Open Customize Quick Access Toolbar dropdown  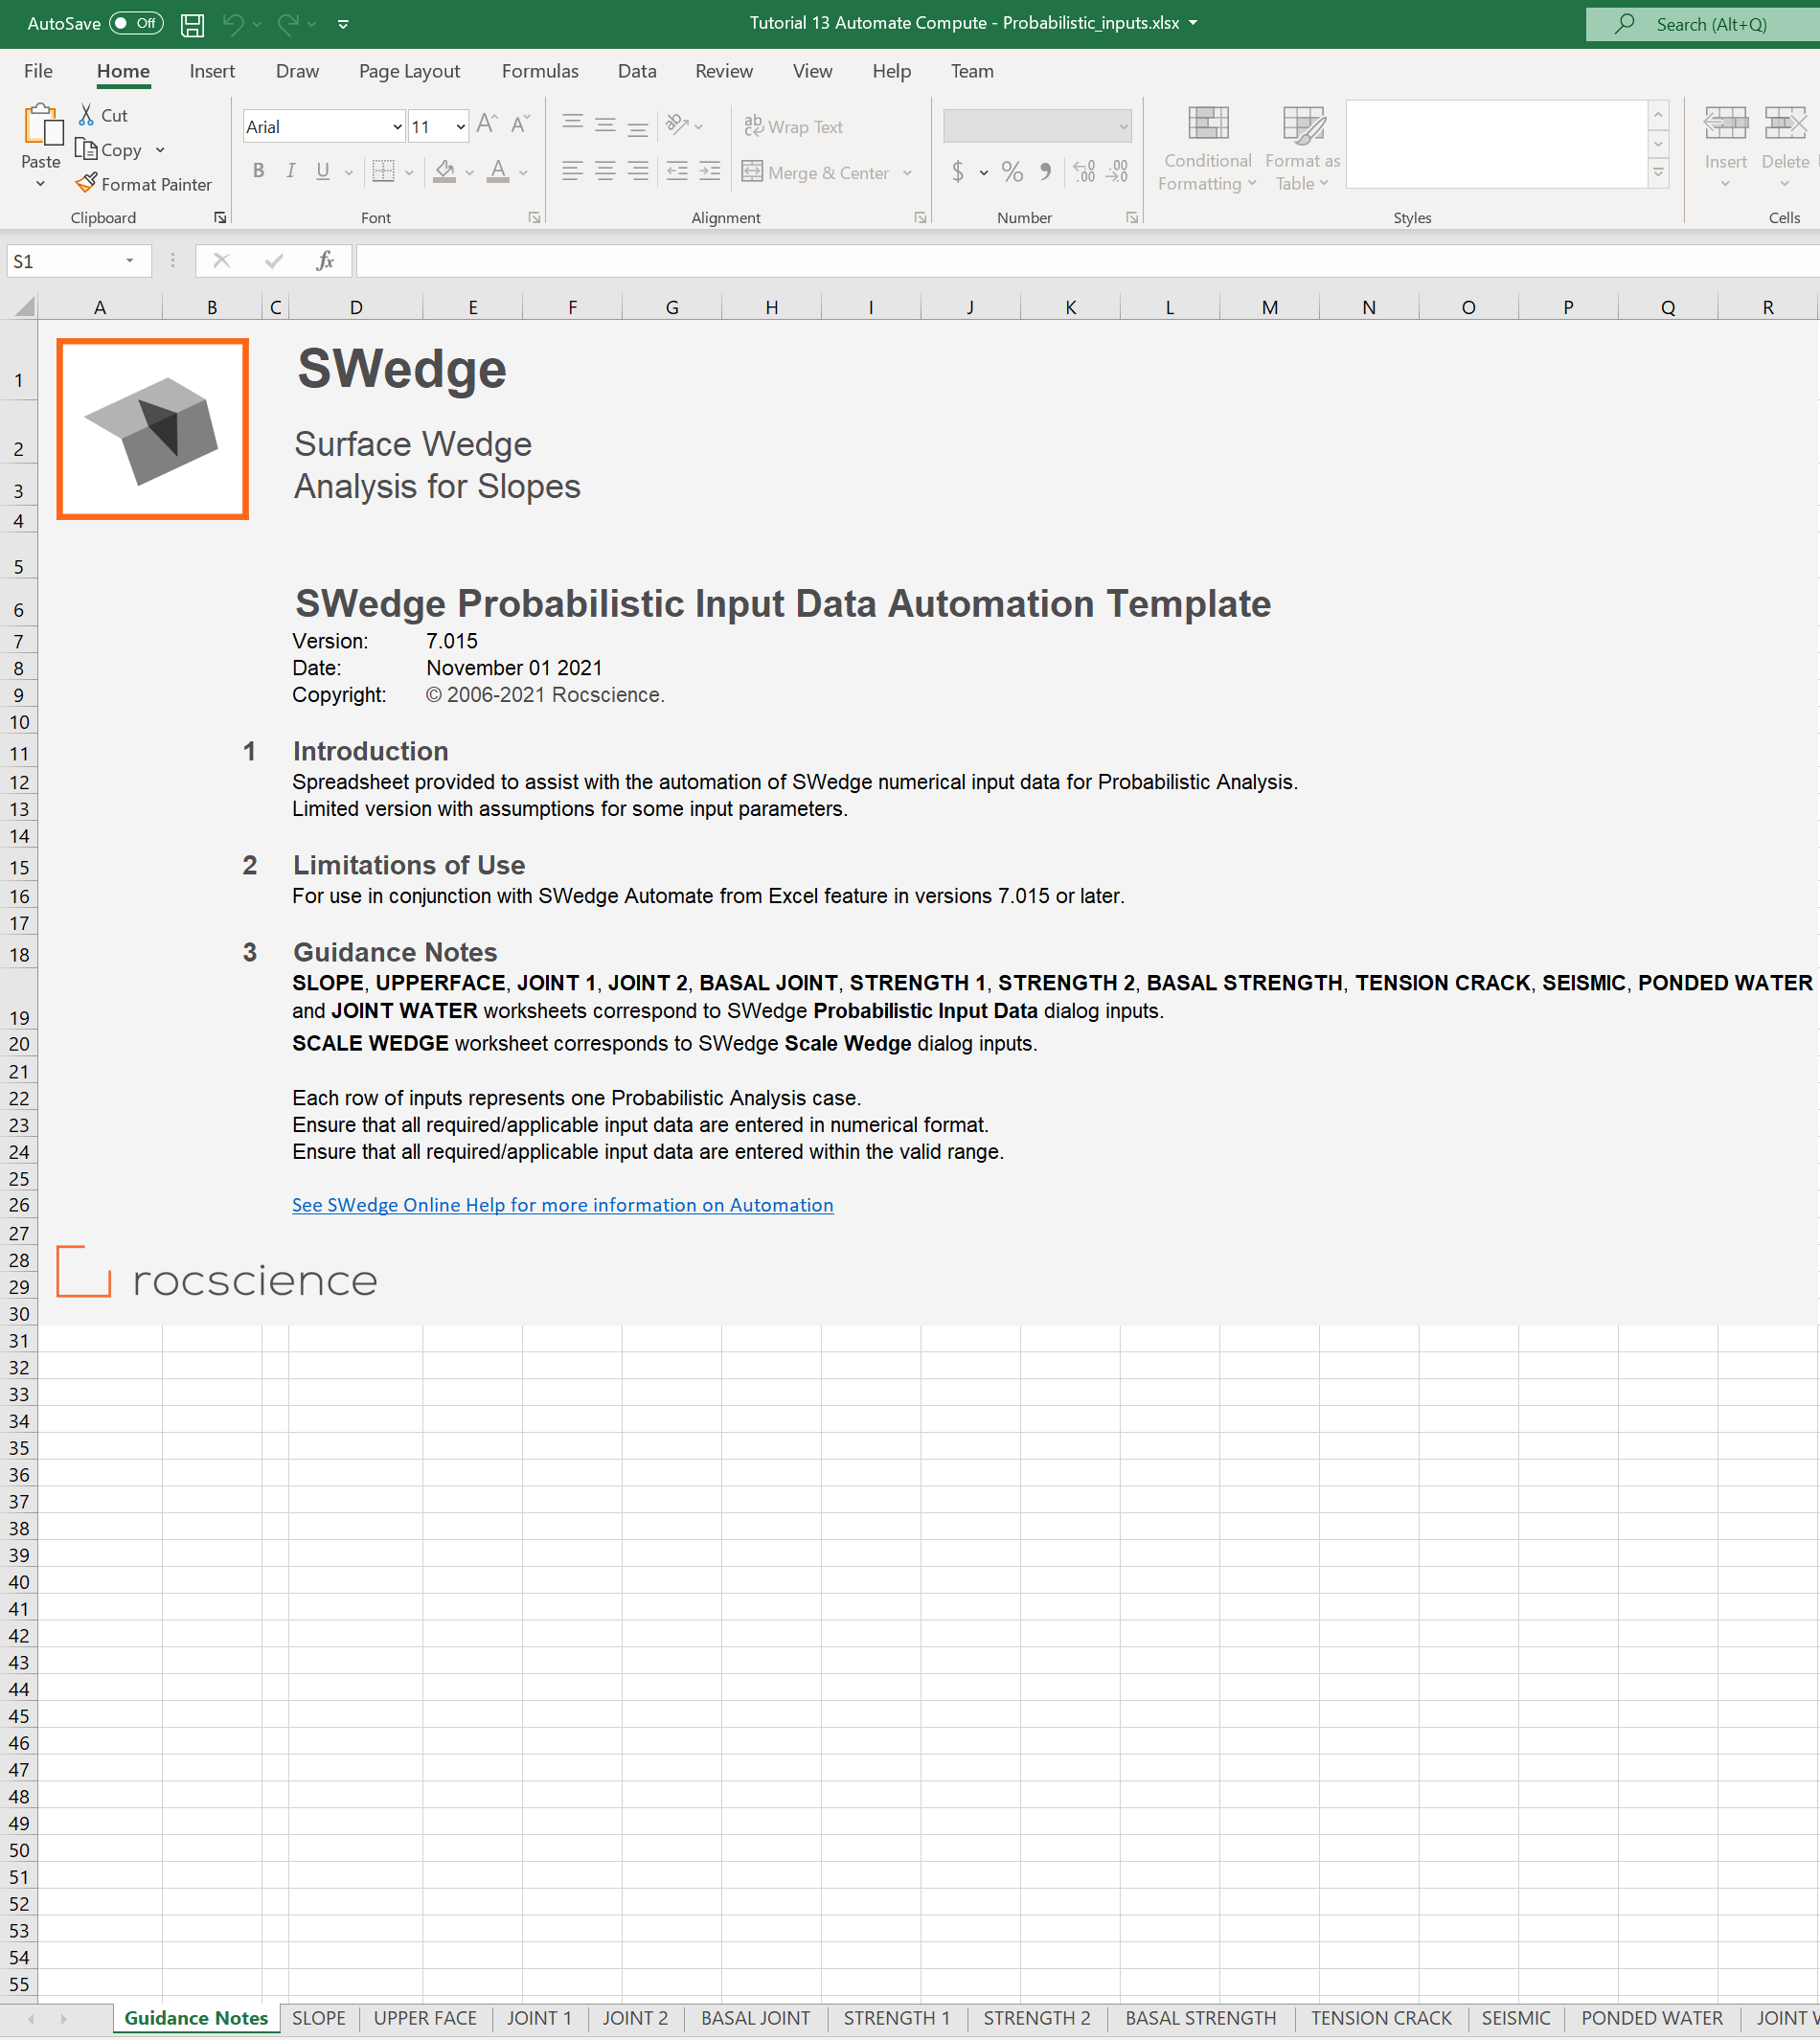tap(343, 24)
